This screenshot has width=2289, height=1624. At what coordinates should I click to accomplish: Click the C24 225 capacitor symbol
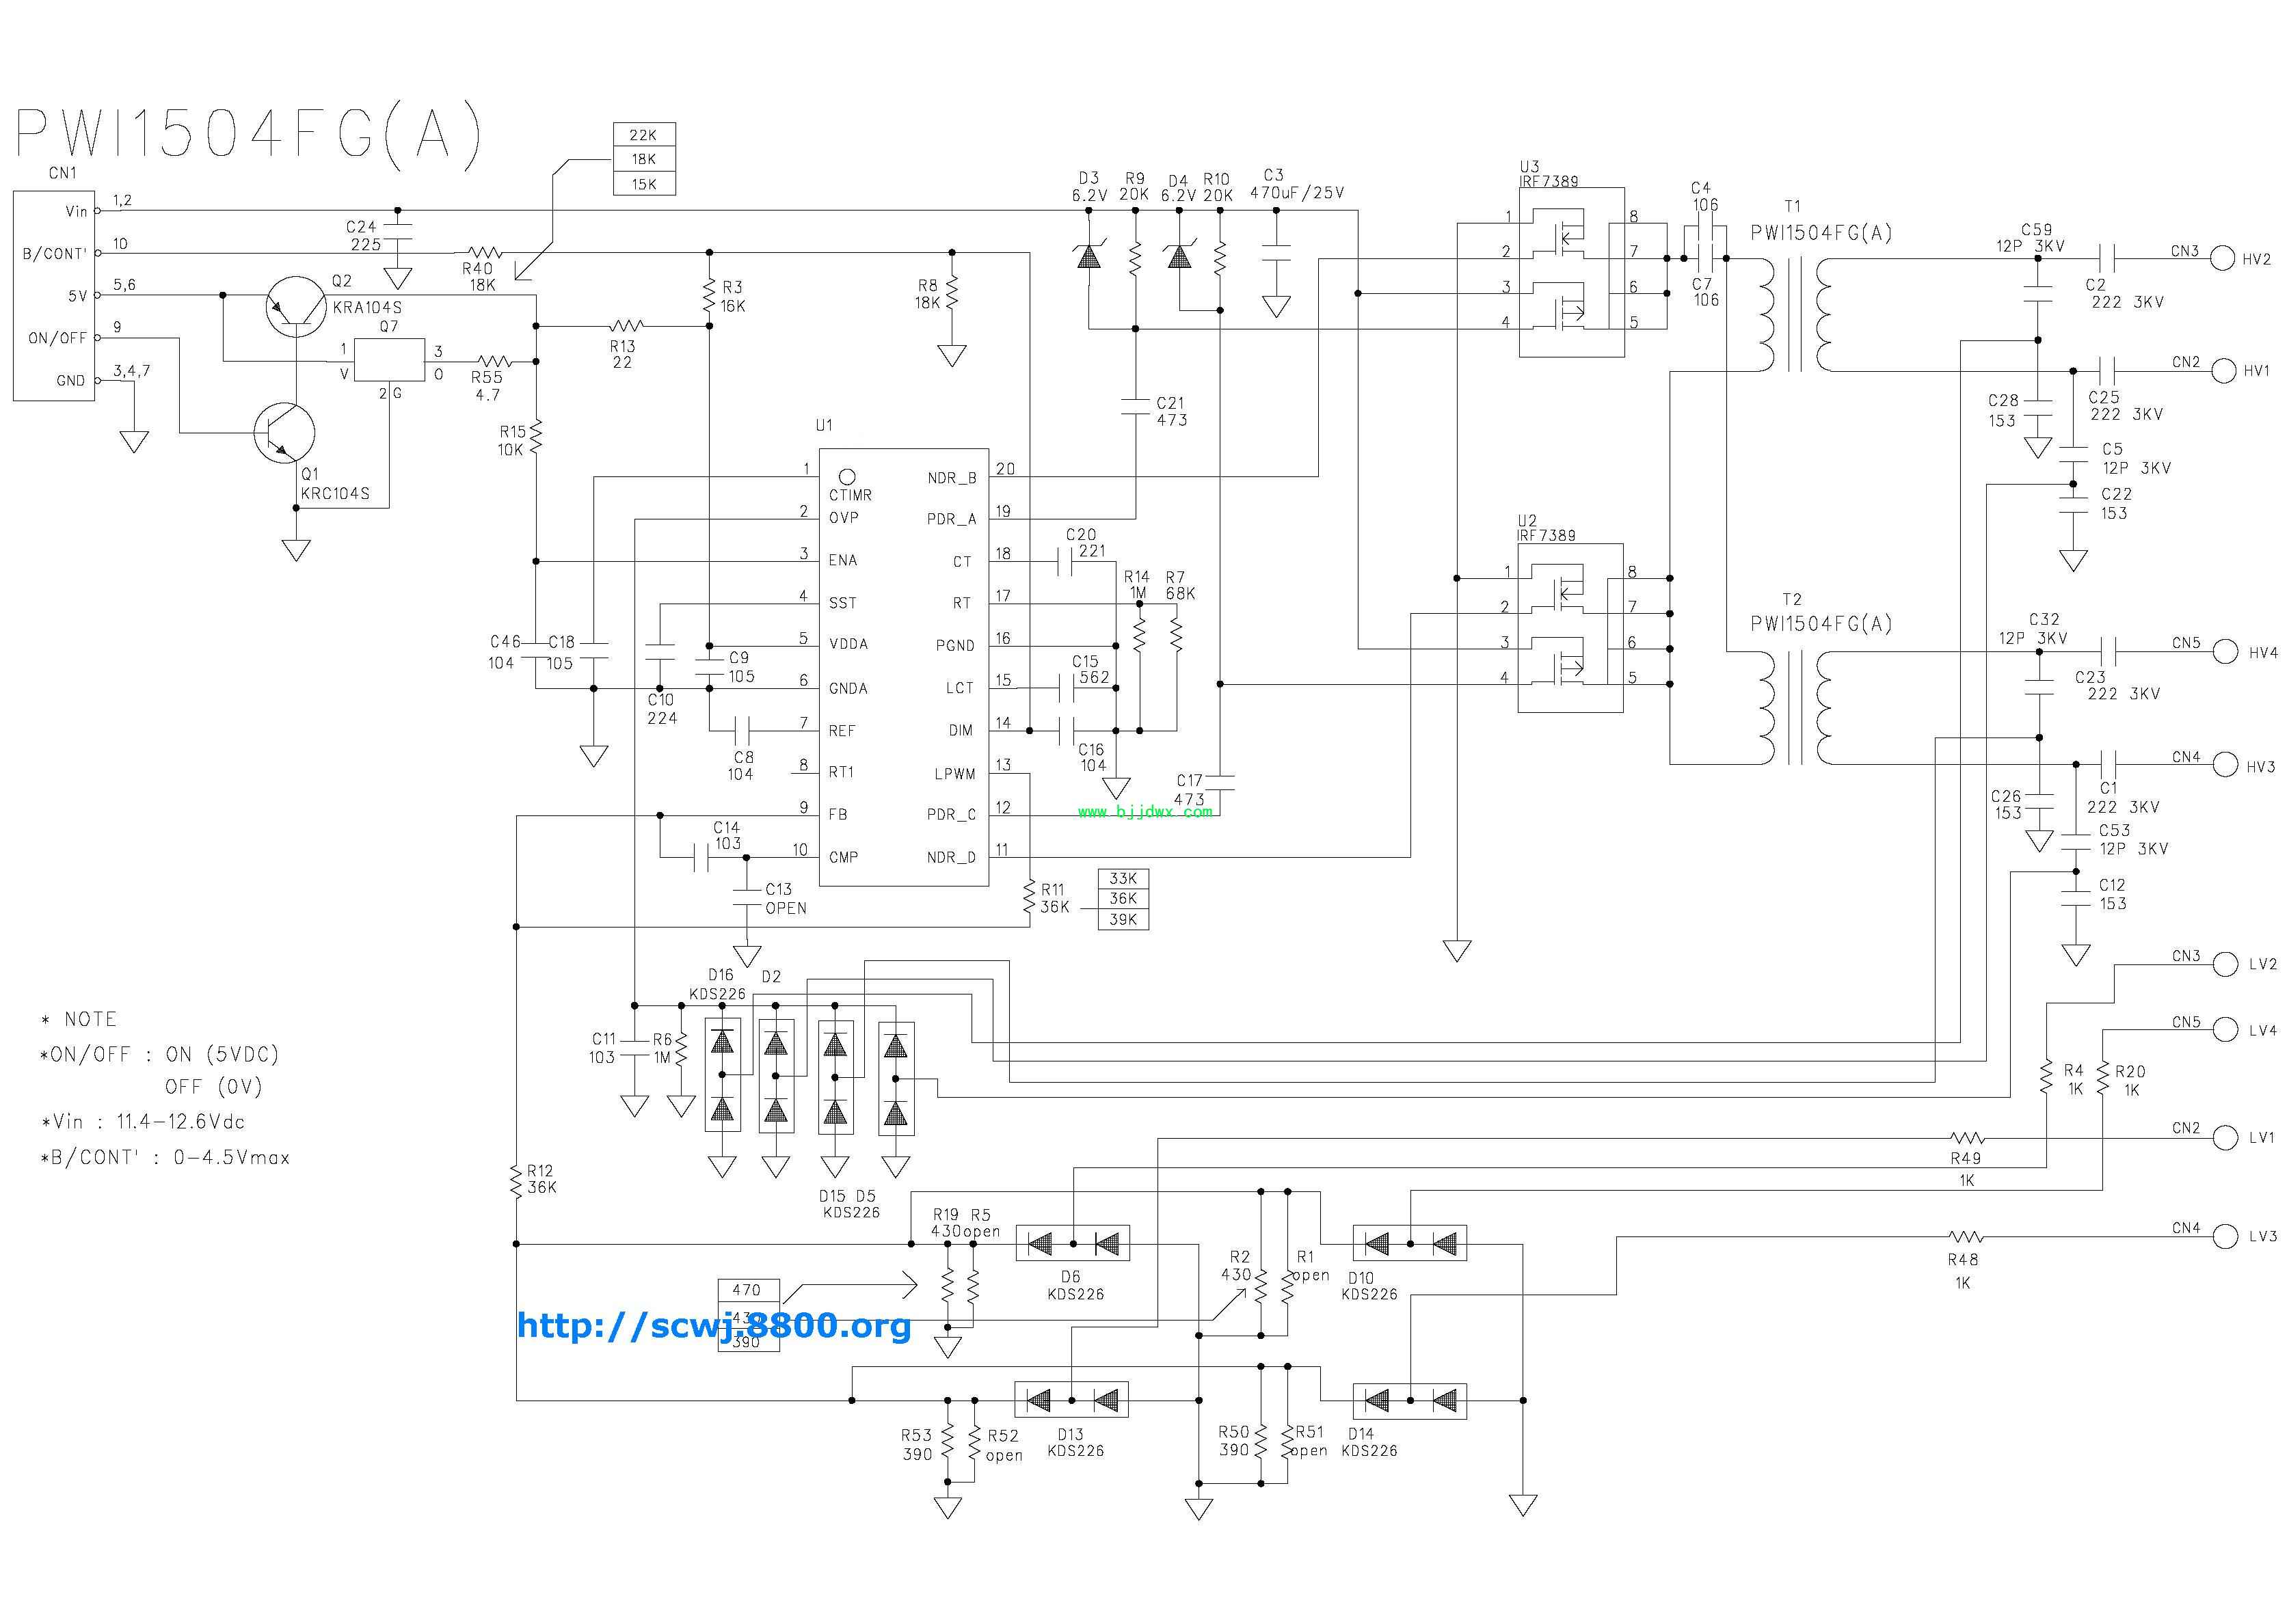pyautogui.click(x=398, y=232)
